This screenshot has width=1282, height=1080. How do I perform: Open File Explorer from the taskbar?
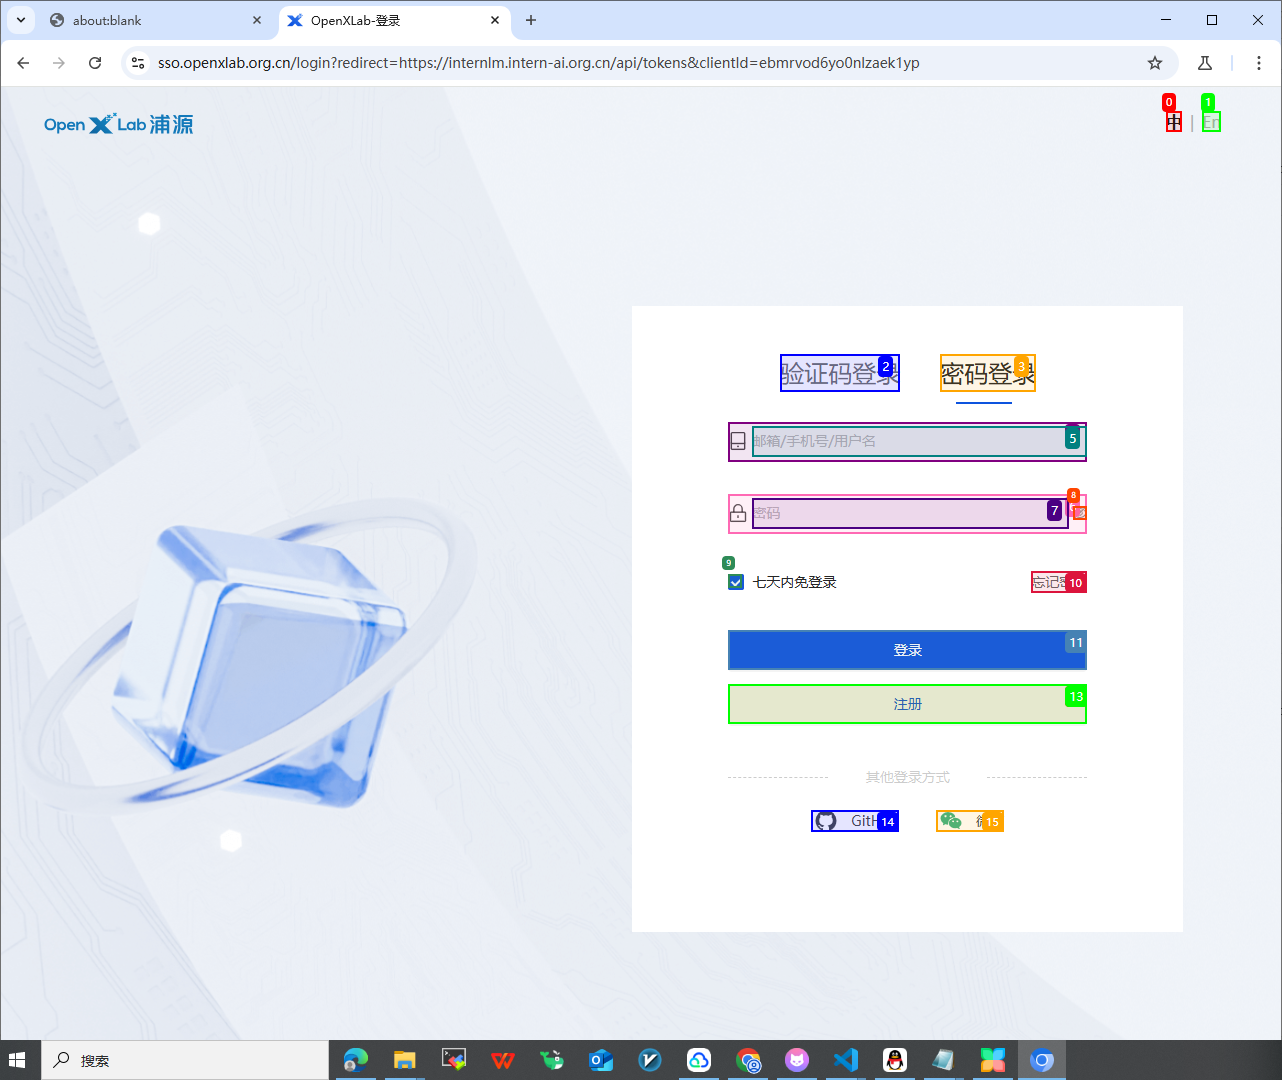coord(404,1060)
